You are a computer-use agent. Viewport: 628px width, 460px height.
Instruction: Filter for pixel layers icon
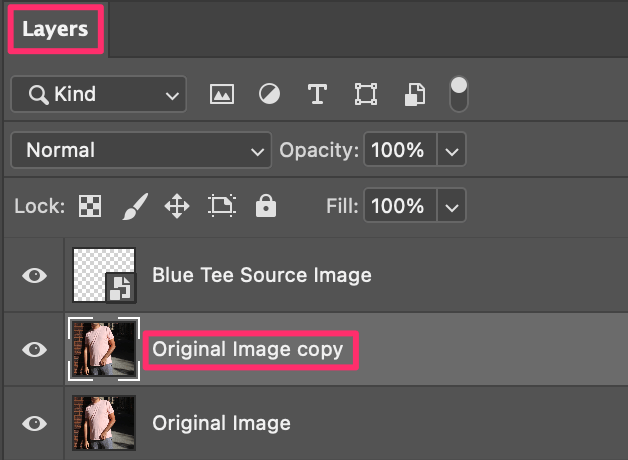[x=222, y=94]
